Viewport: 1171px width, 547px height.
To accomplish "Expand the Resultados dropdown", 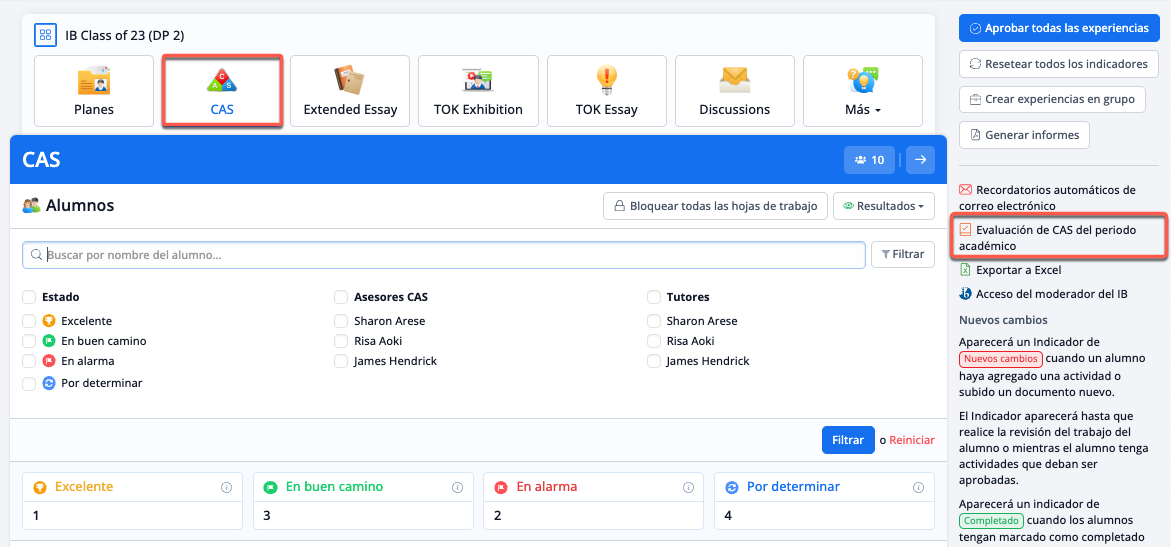I will [883, 206].
